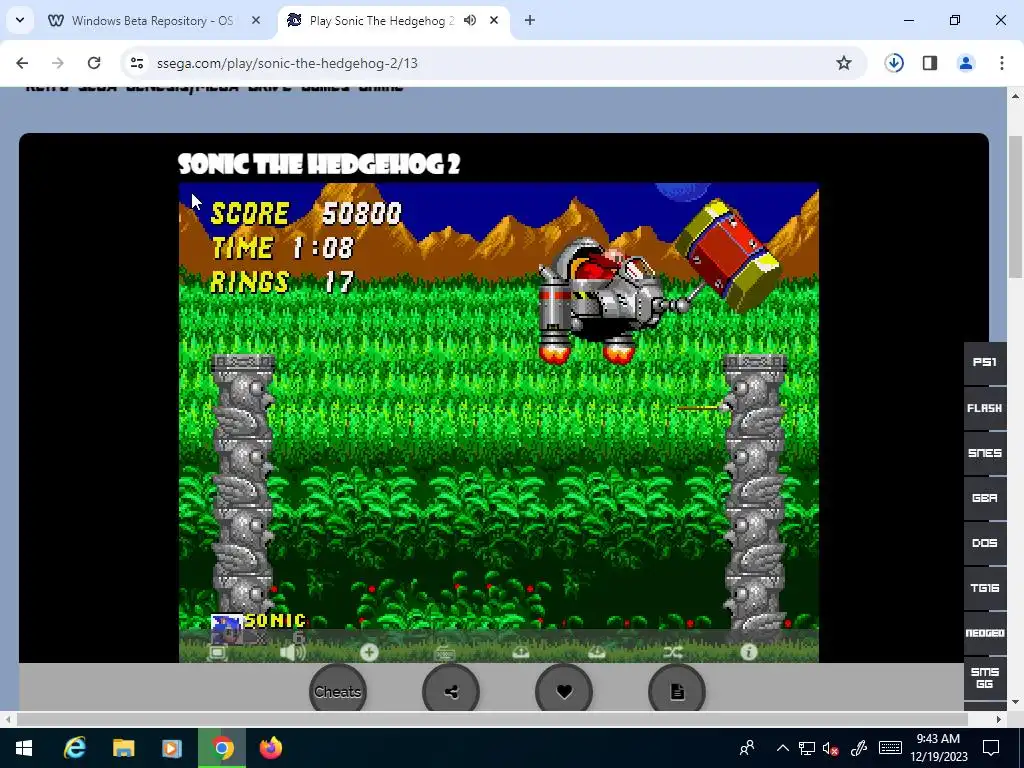Open the network status tray icon
Screen dimensions: 1024x768
tap(807, 748)
